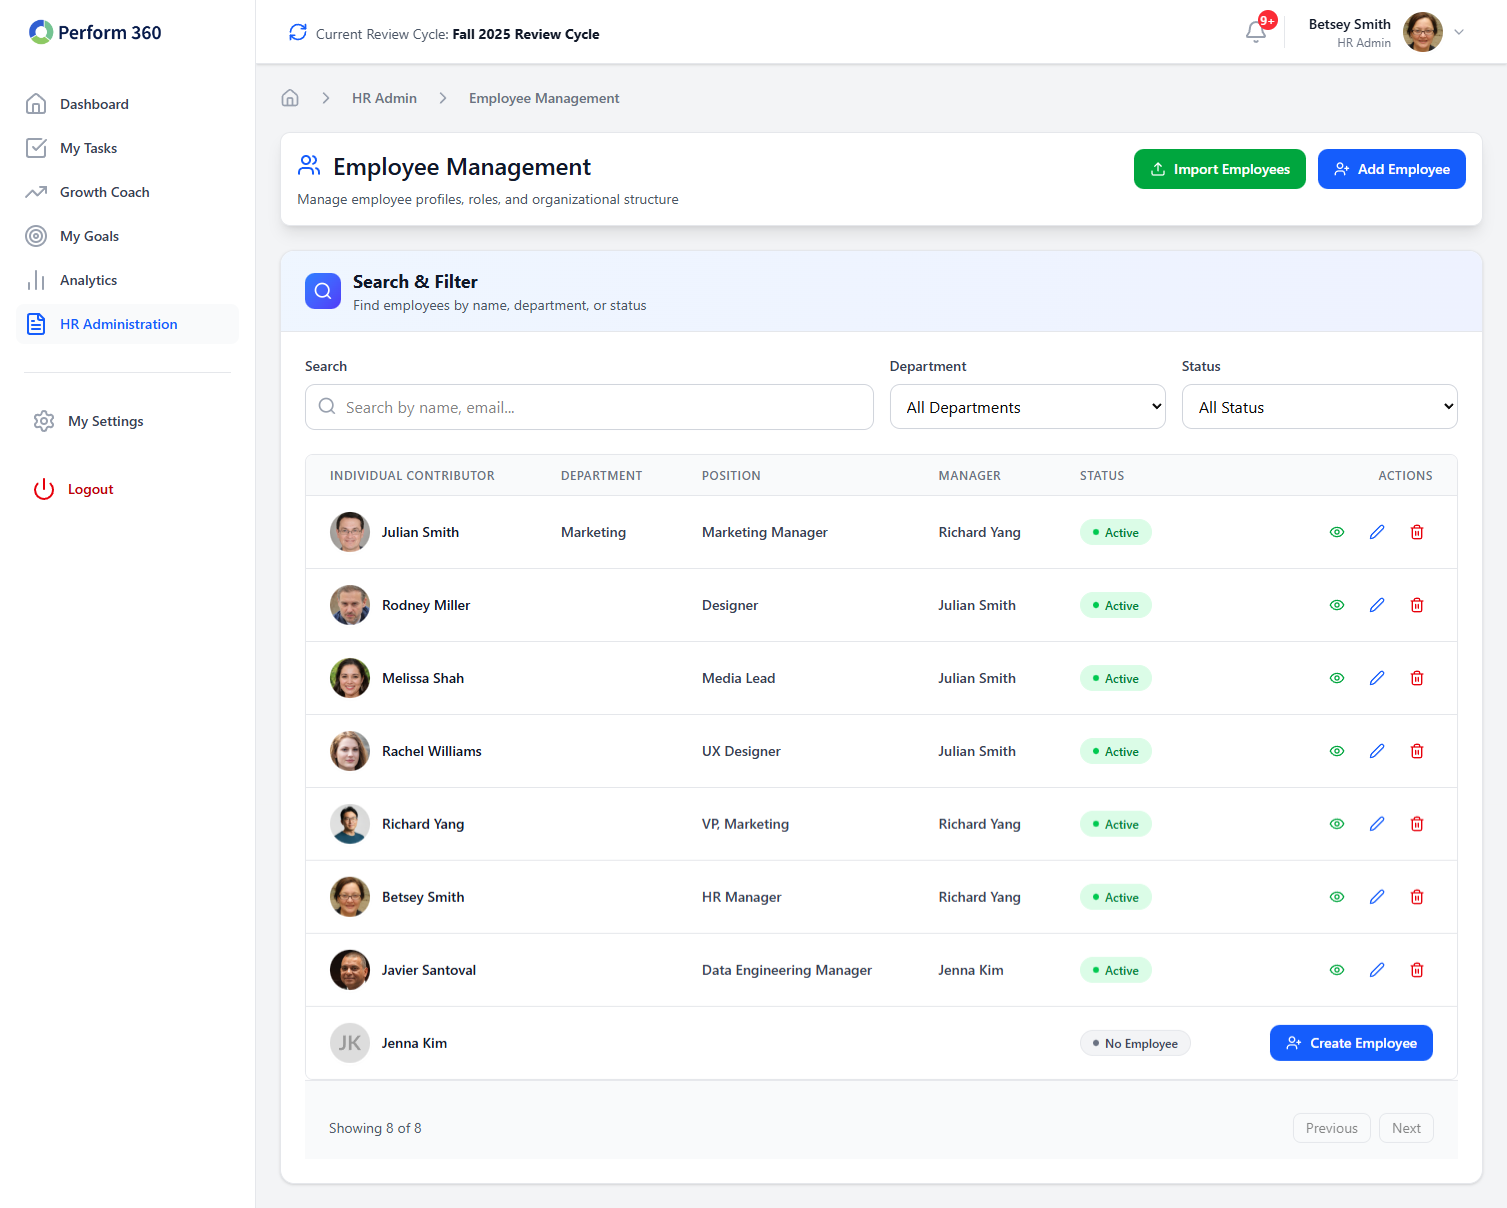Edit Julian Smith's record with pencil icon
1507x1208 pixels.
click(1377, 532)
